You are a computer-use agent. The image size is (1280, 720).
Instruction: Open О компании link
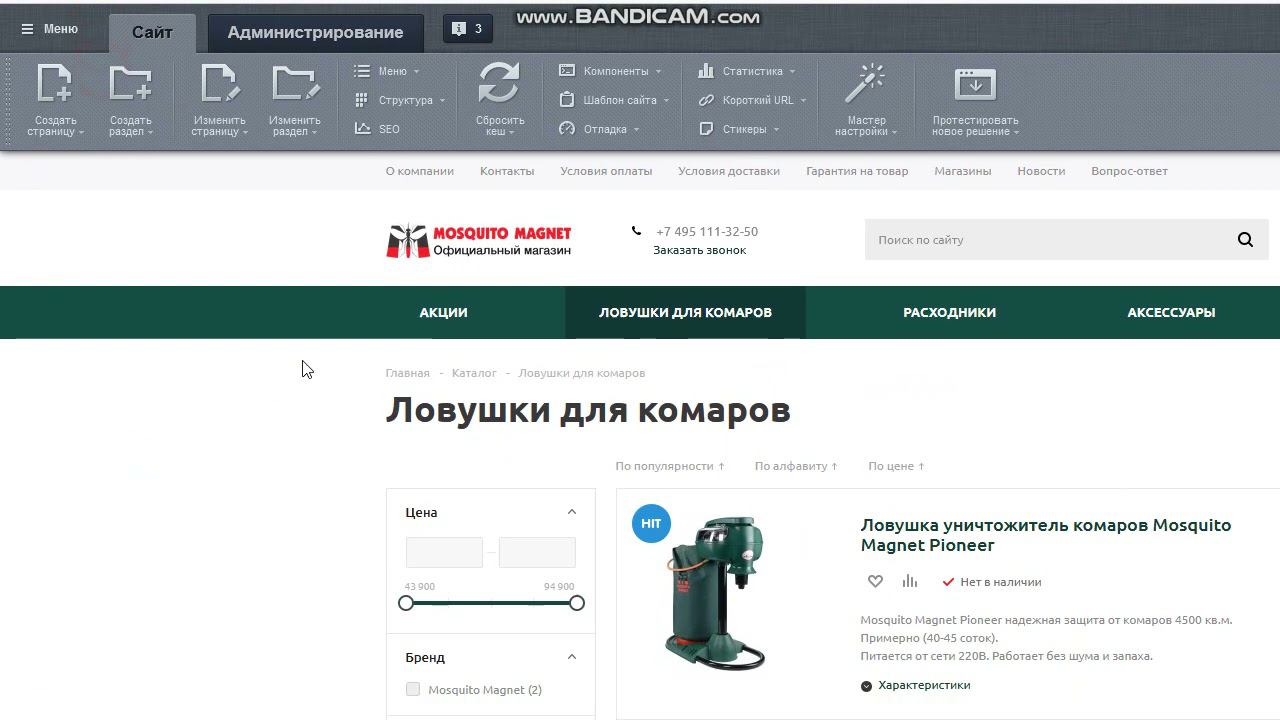click(x=420, y=171)
